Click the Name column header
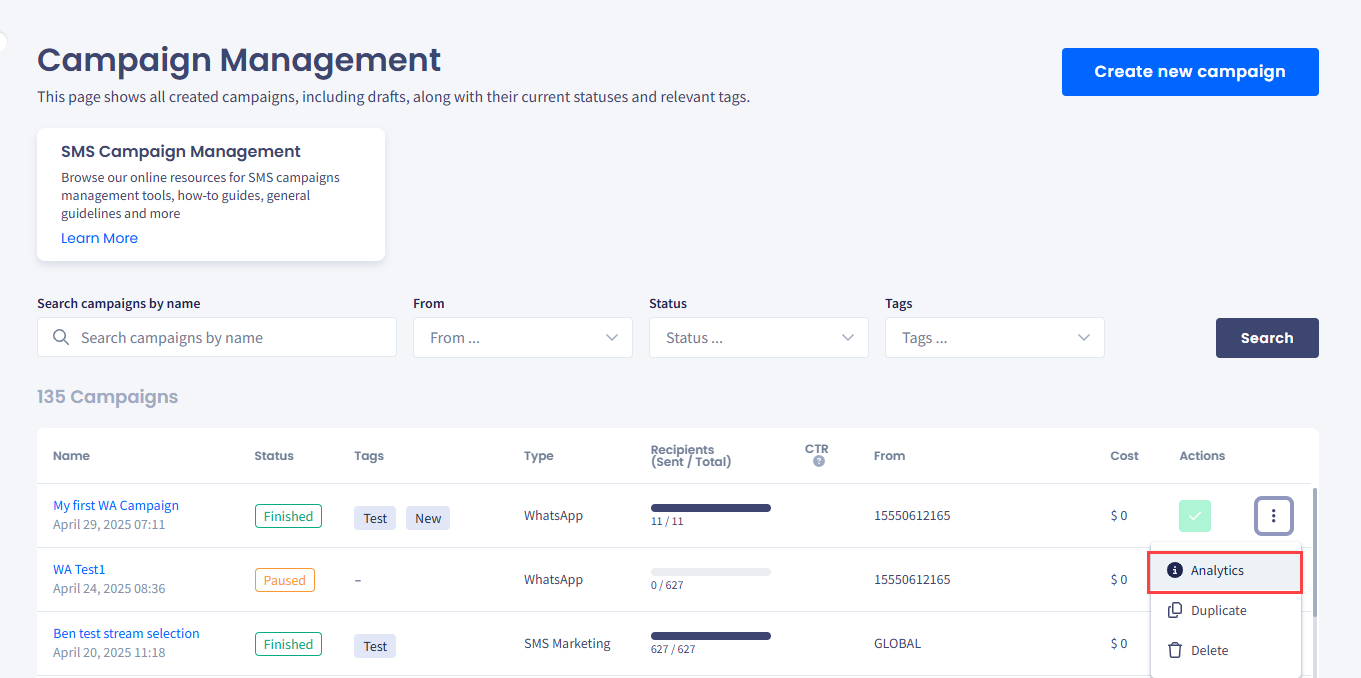 click(x=71, y=456)
